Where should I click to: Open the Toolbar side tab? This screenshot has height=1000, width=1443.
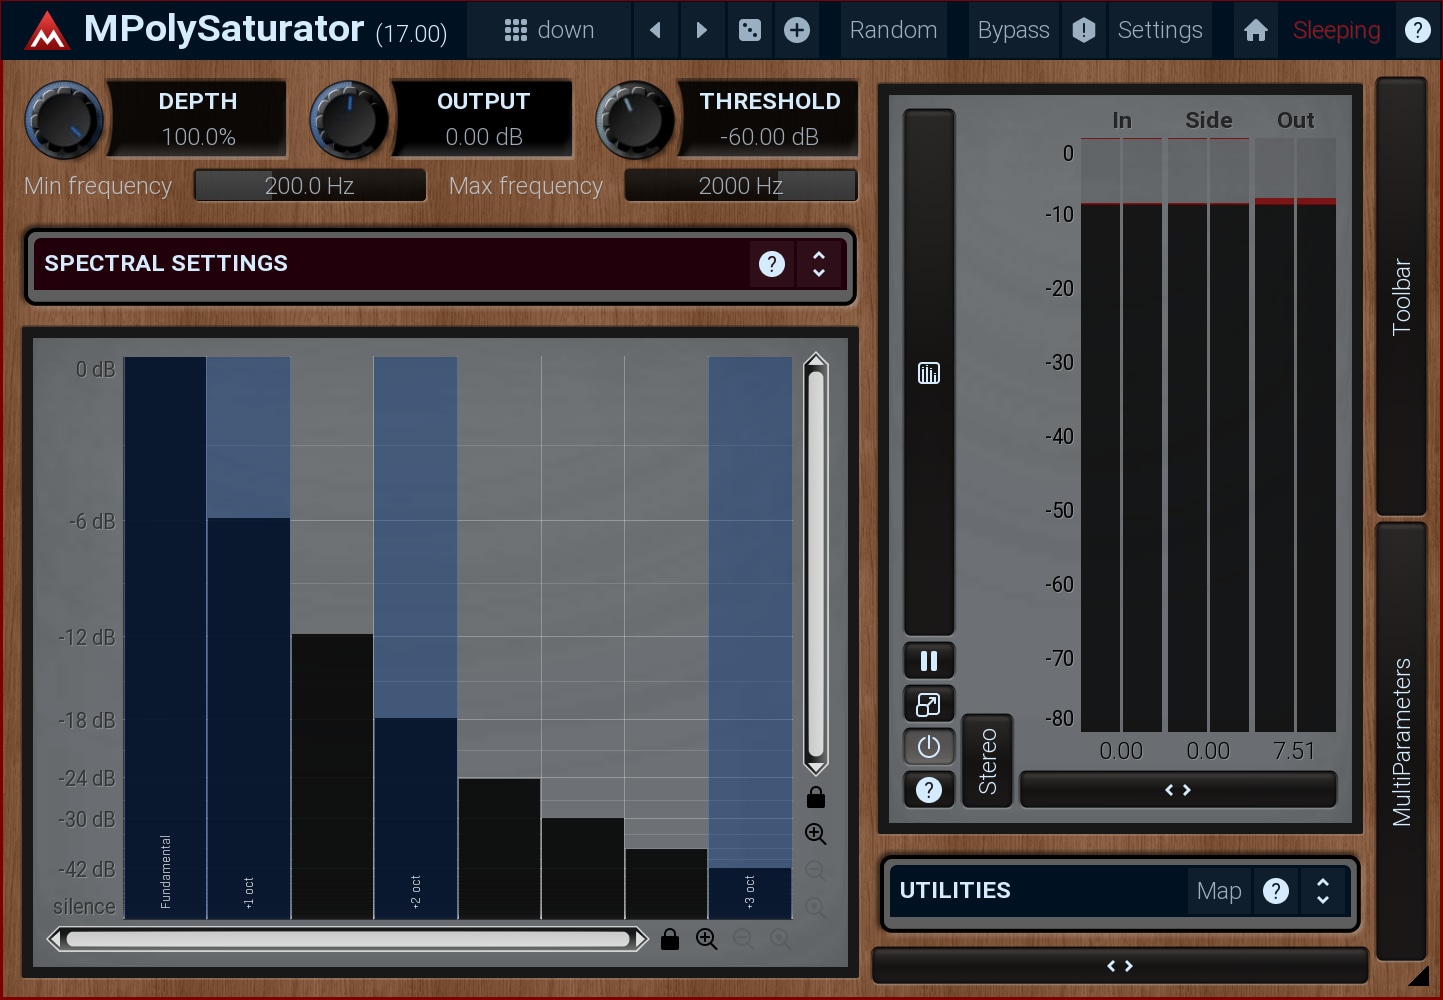click(x=1401, y=296)
